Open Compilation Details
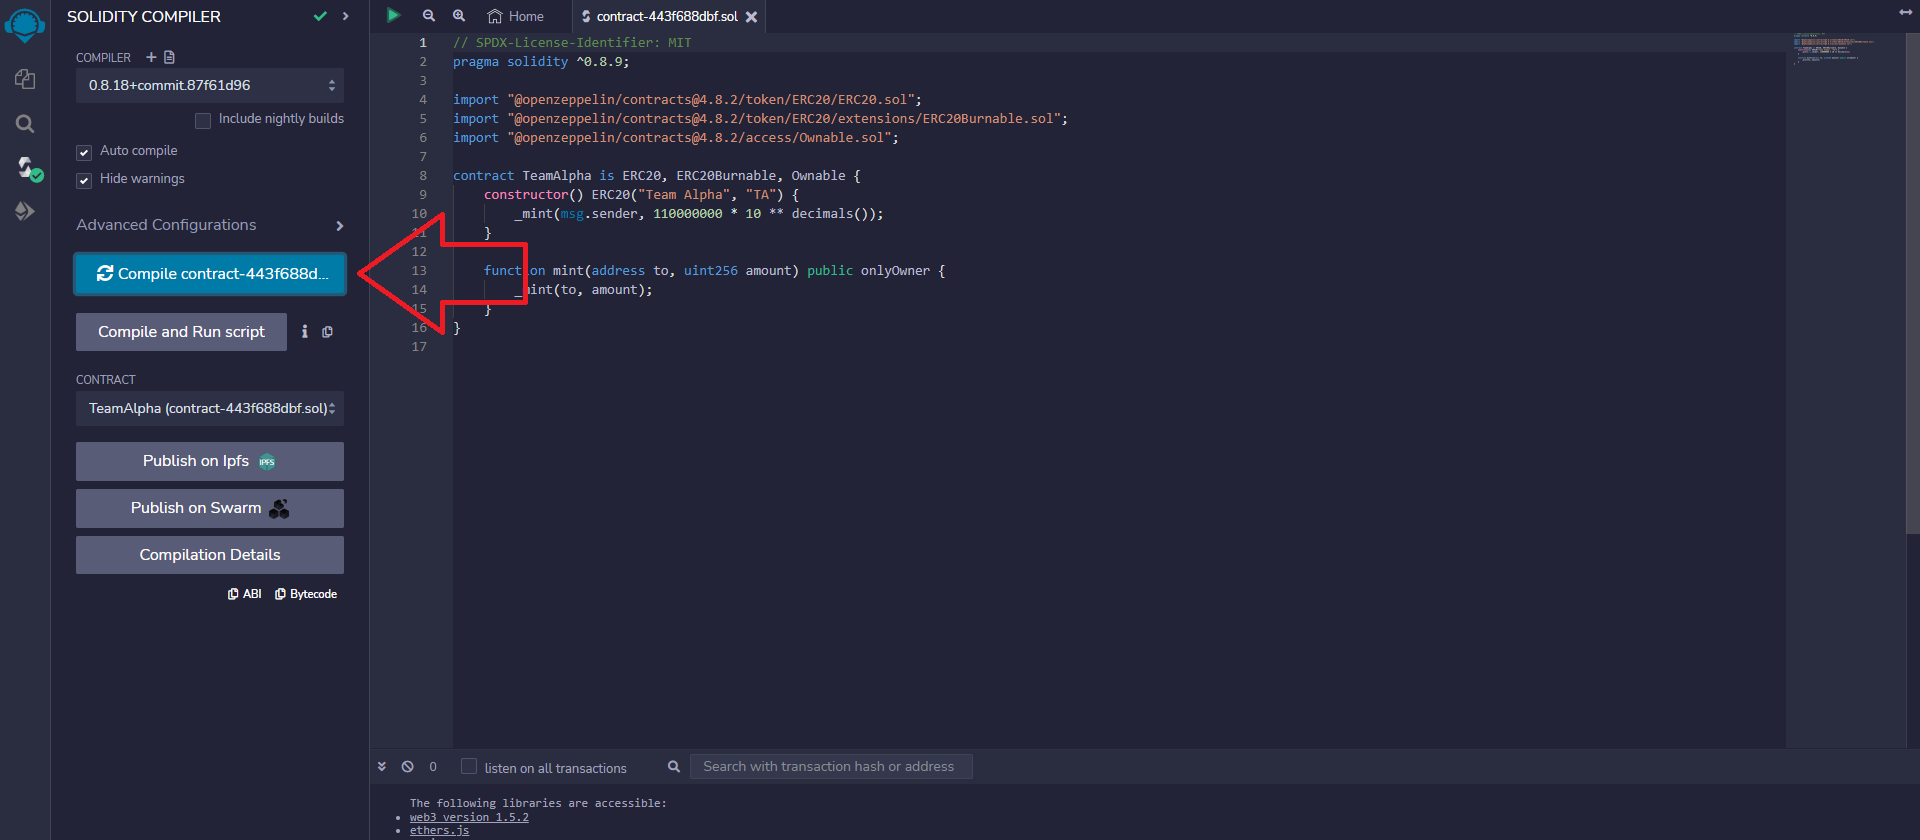 (x=210, y=555)
